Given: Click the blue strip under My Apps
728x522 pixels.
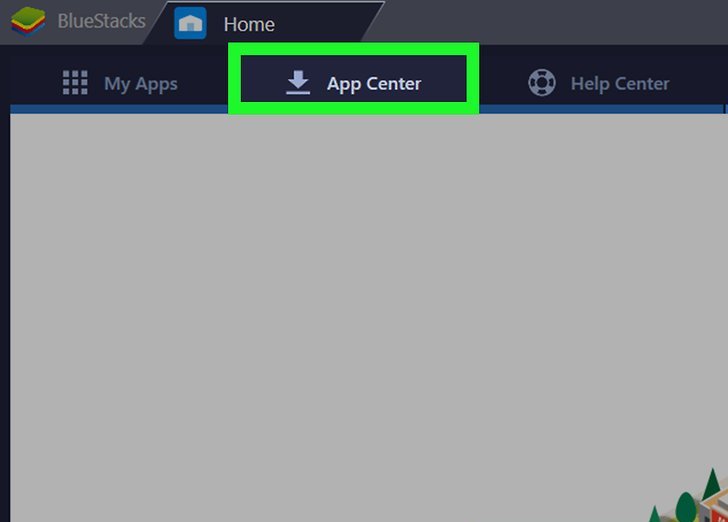Looking at the screenshot, I should click(119, 109).
